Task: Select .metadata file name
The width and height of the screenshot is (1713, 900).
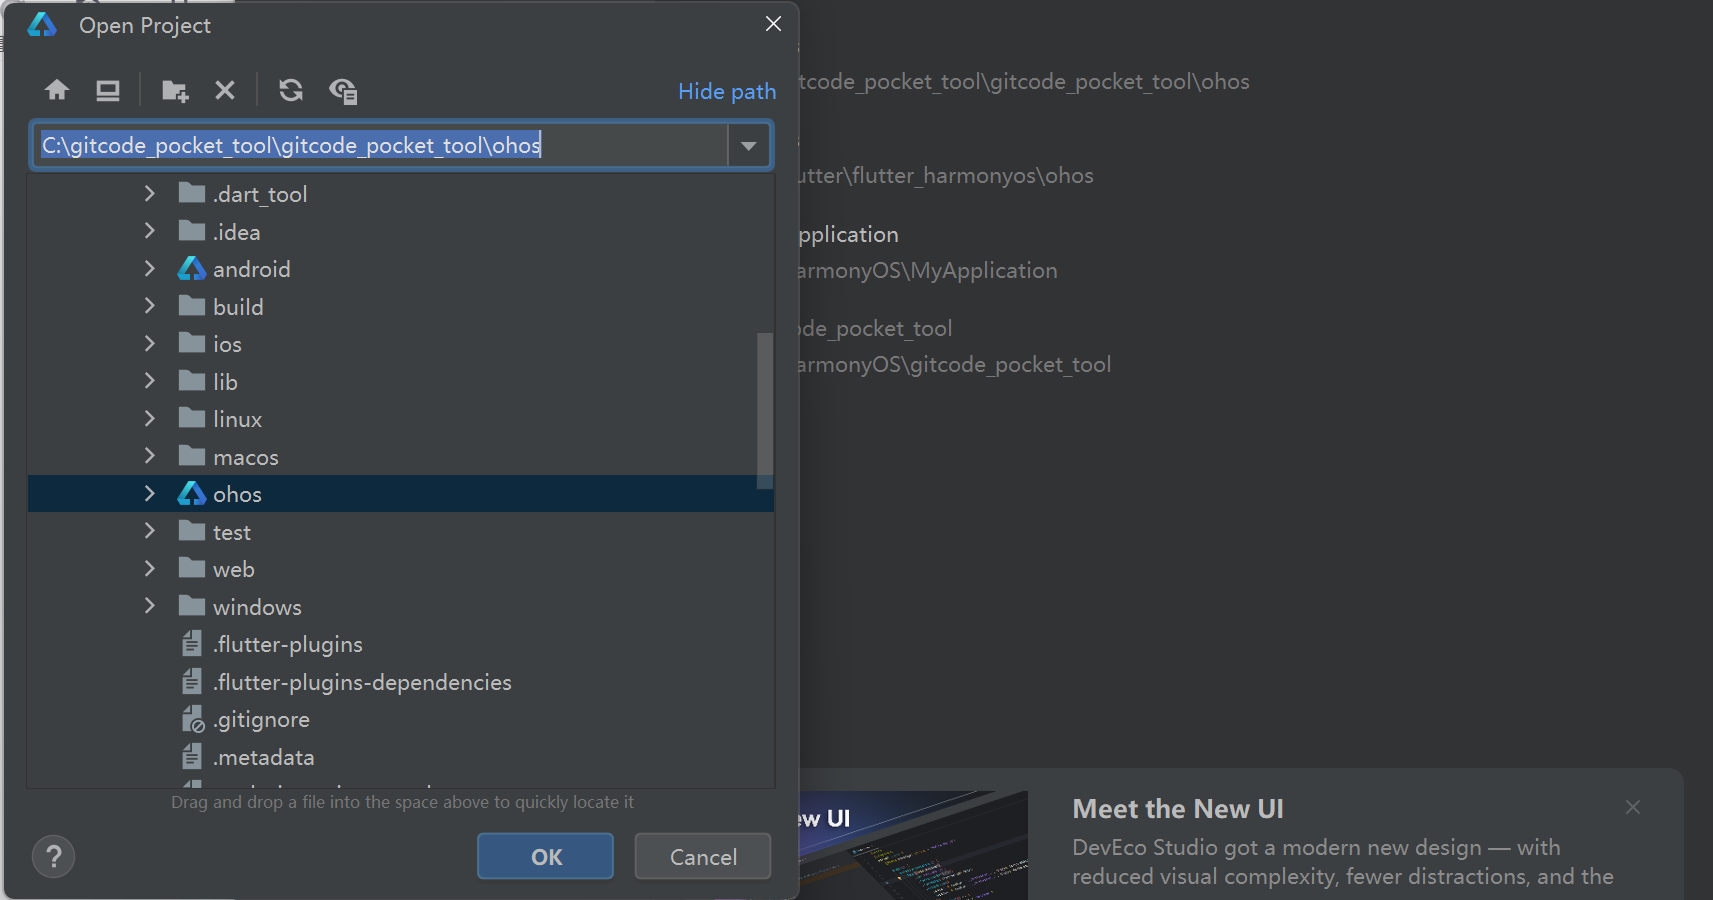Action: coord(264,757)
